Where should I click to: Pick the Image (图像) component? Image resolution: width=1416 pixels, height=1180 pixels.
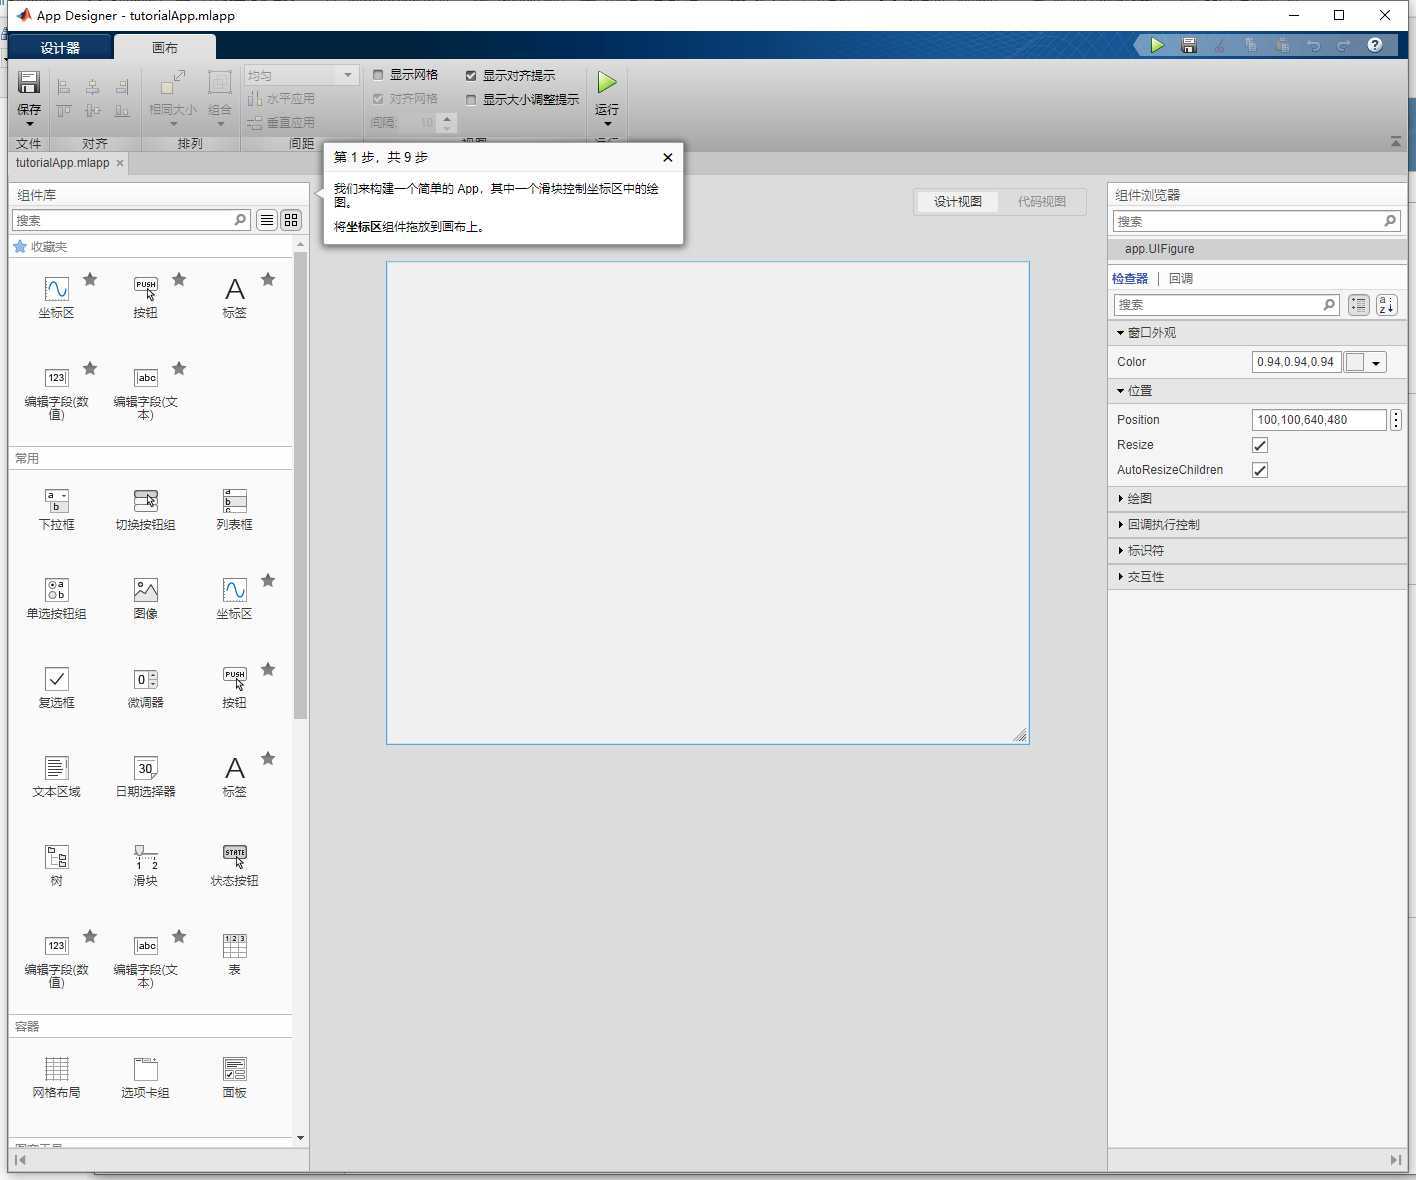click(x=146, y=591)
